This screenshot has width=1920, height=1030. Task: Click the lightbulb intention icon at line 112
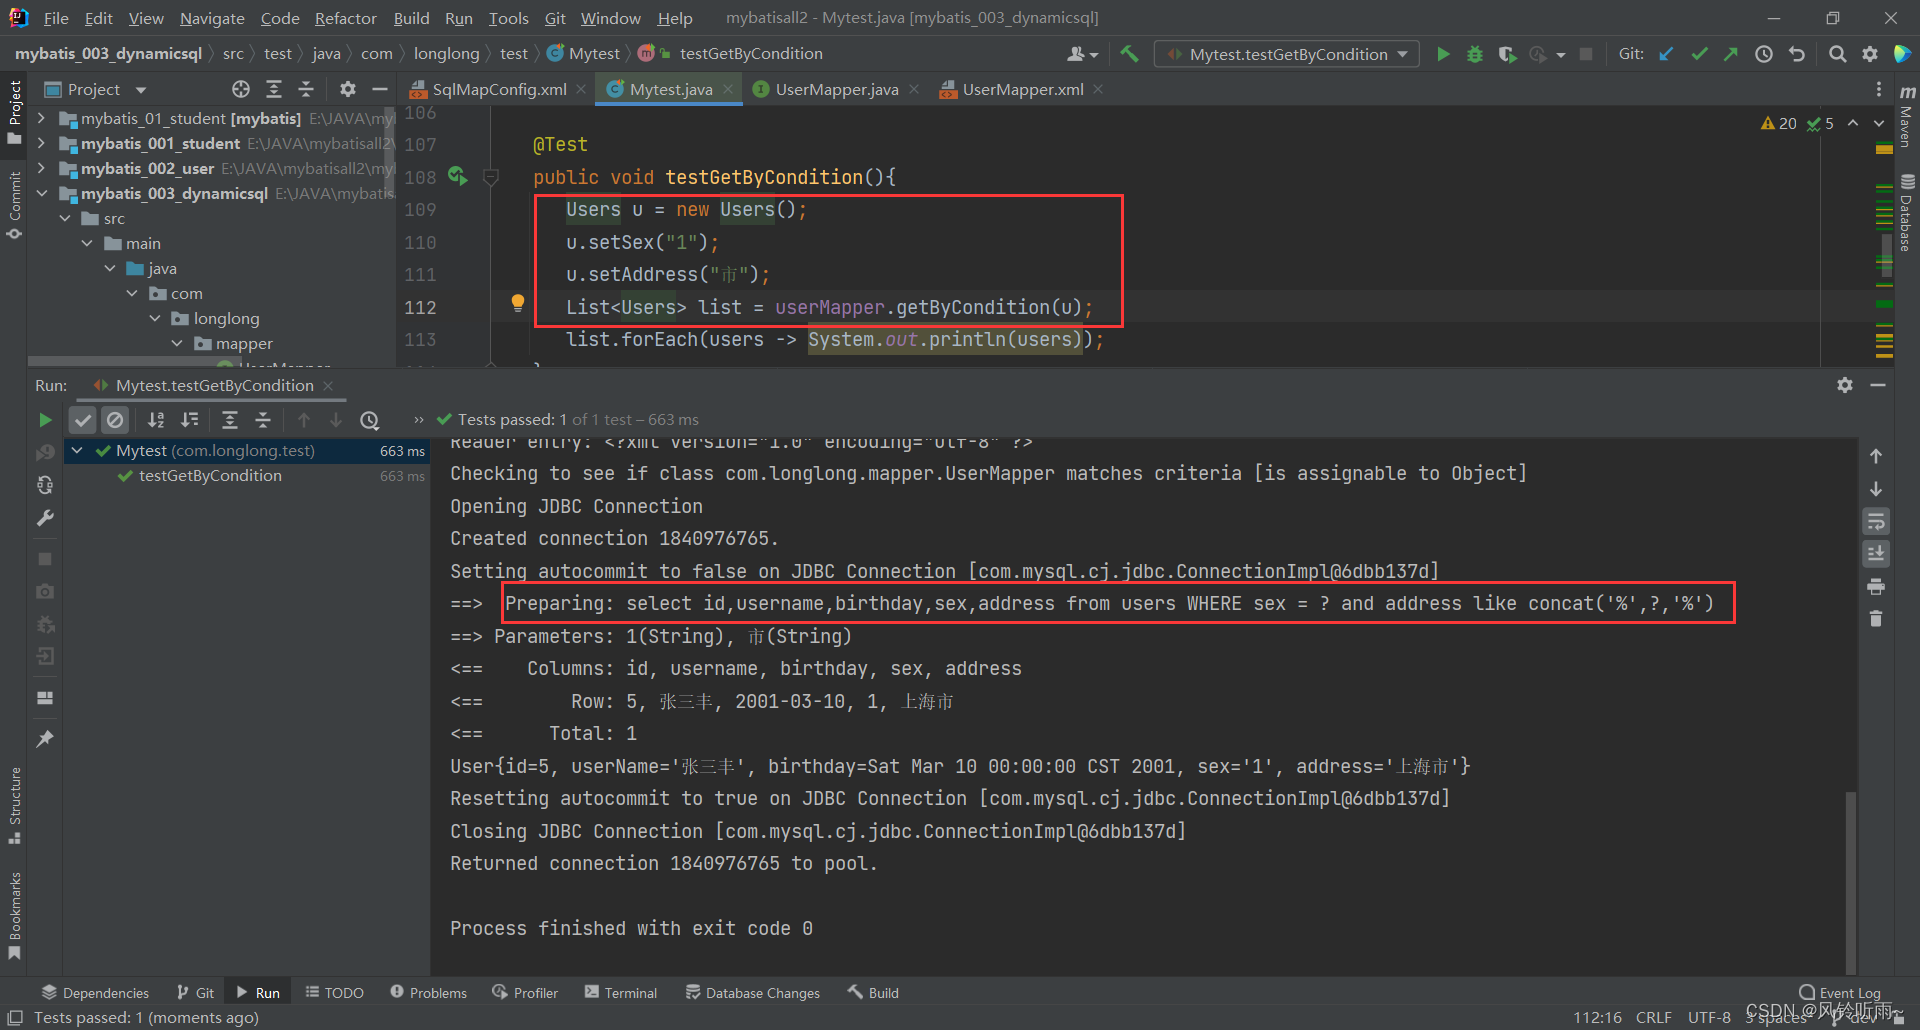coord(518,302)
